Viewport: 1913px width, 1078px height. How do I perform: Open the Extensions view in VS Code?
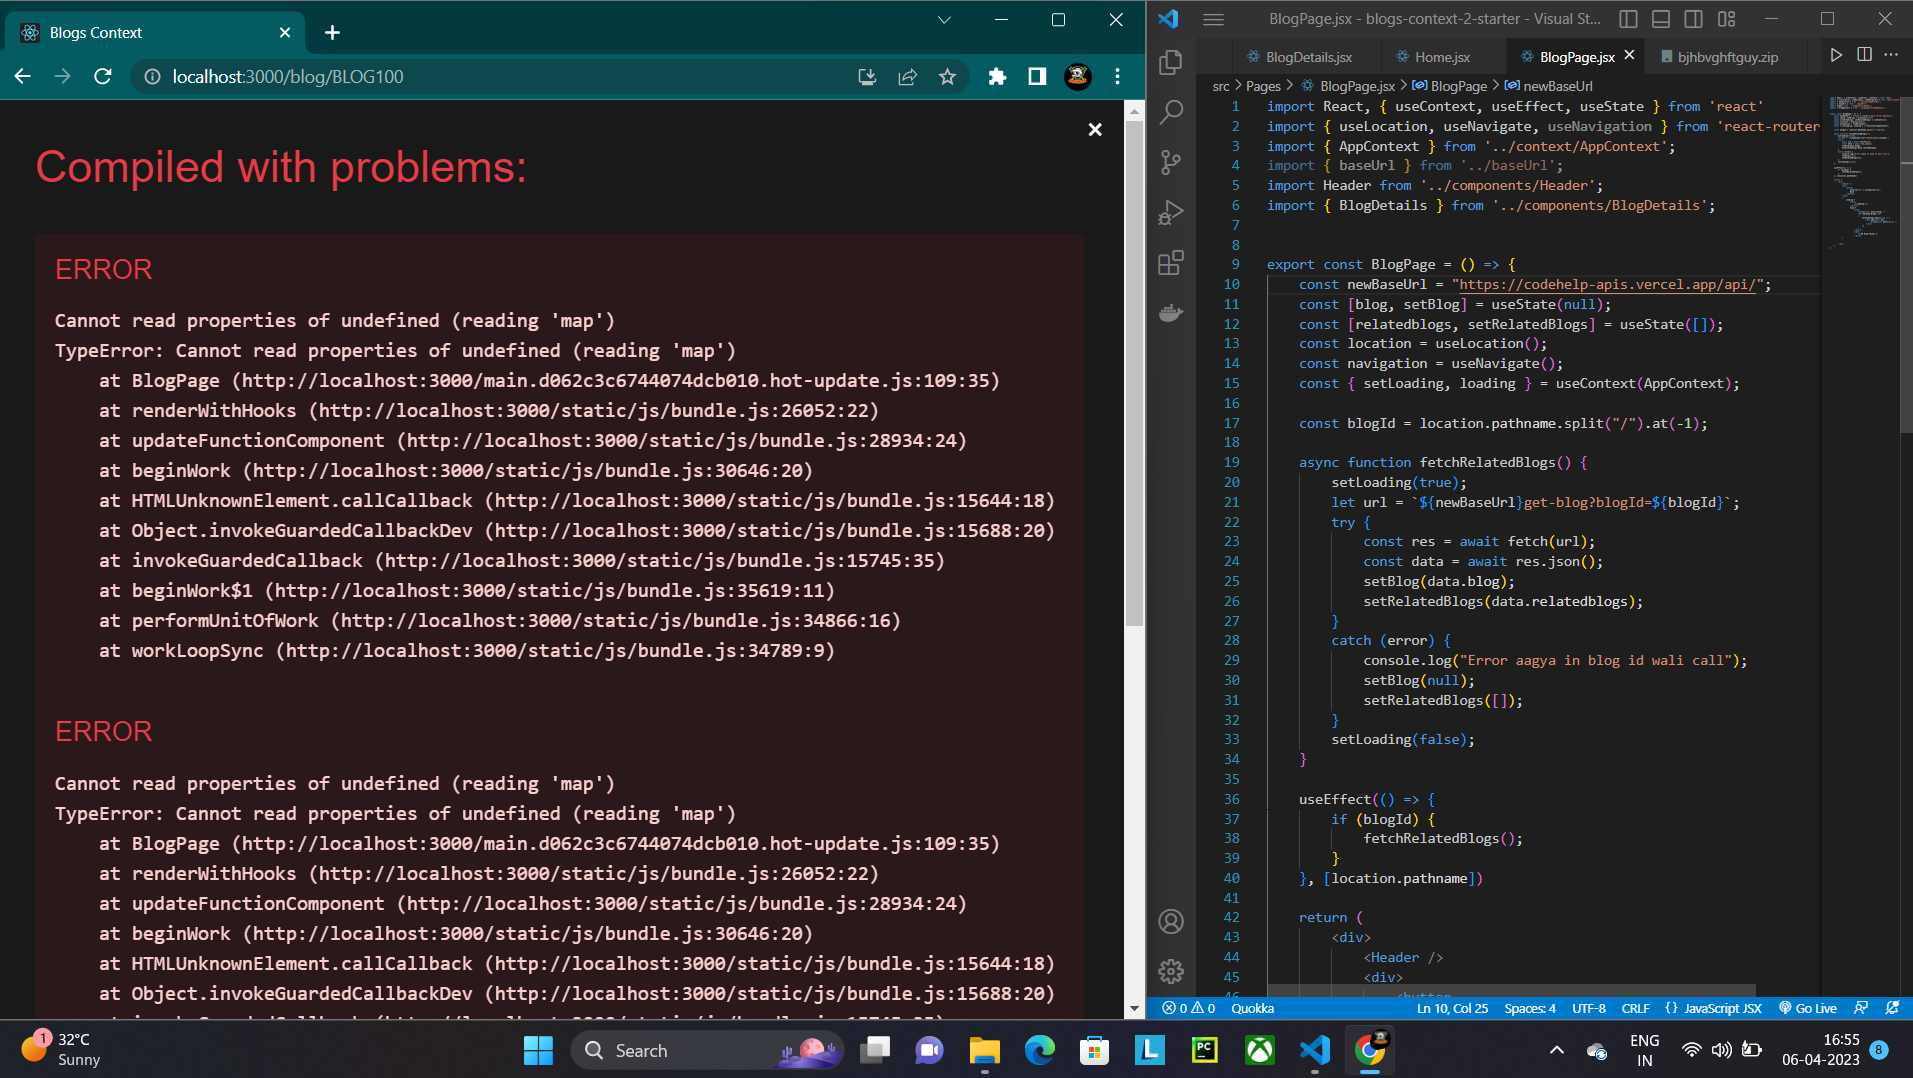pyautogui.click(x=1170, y=263)
